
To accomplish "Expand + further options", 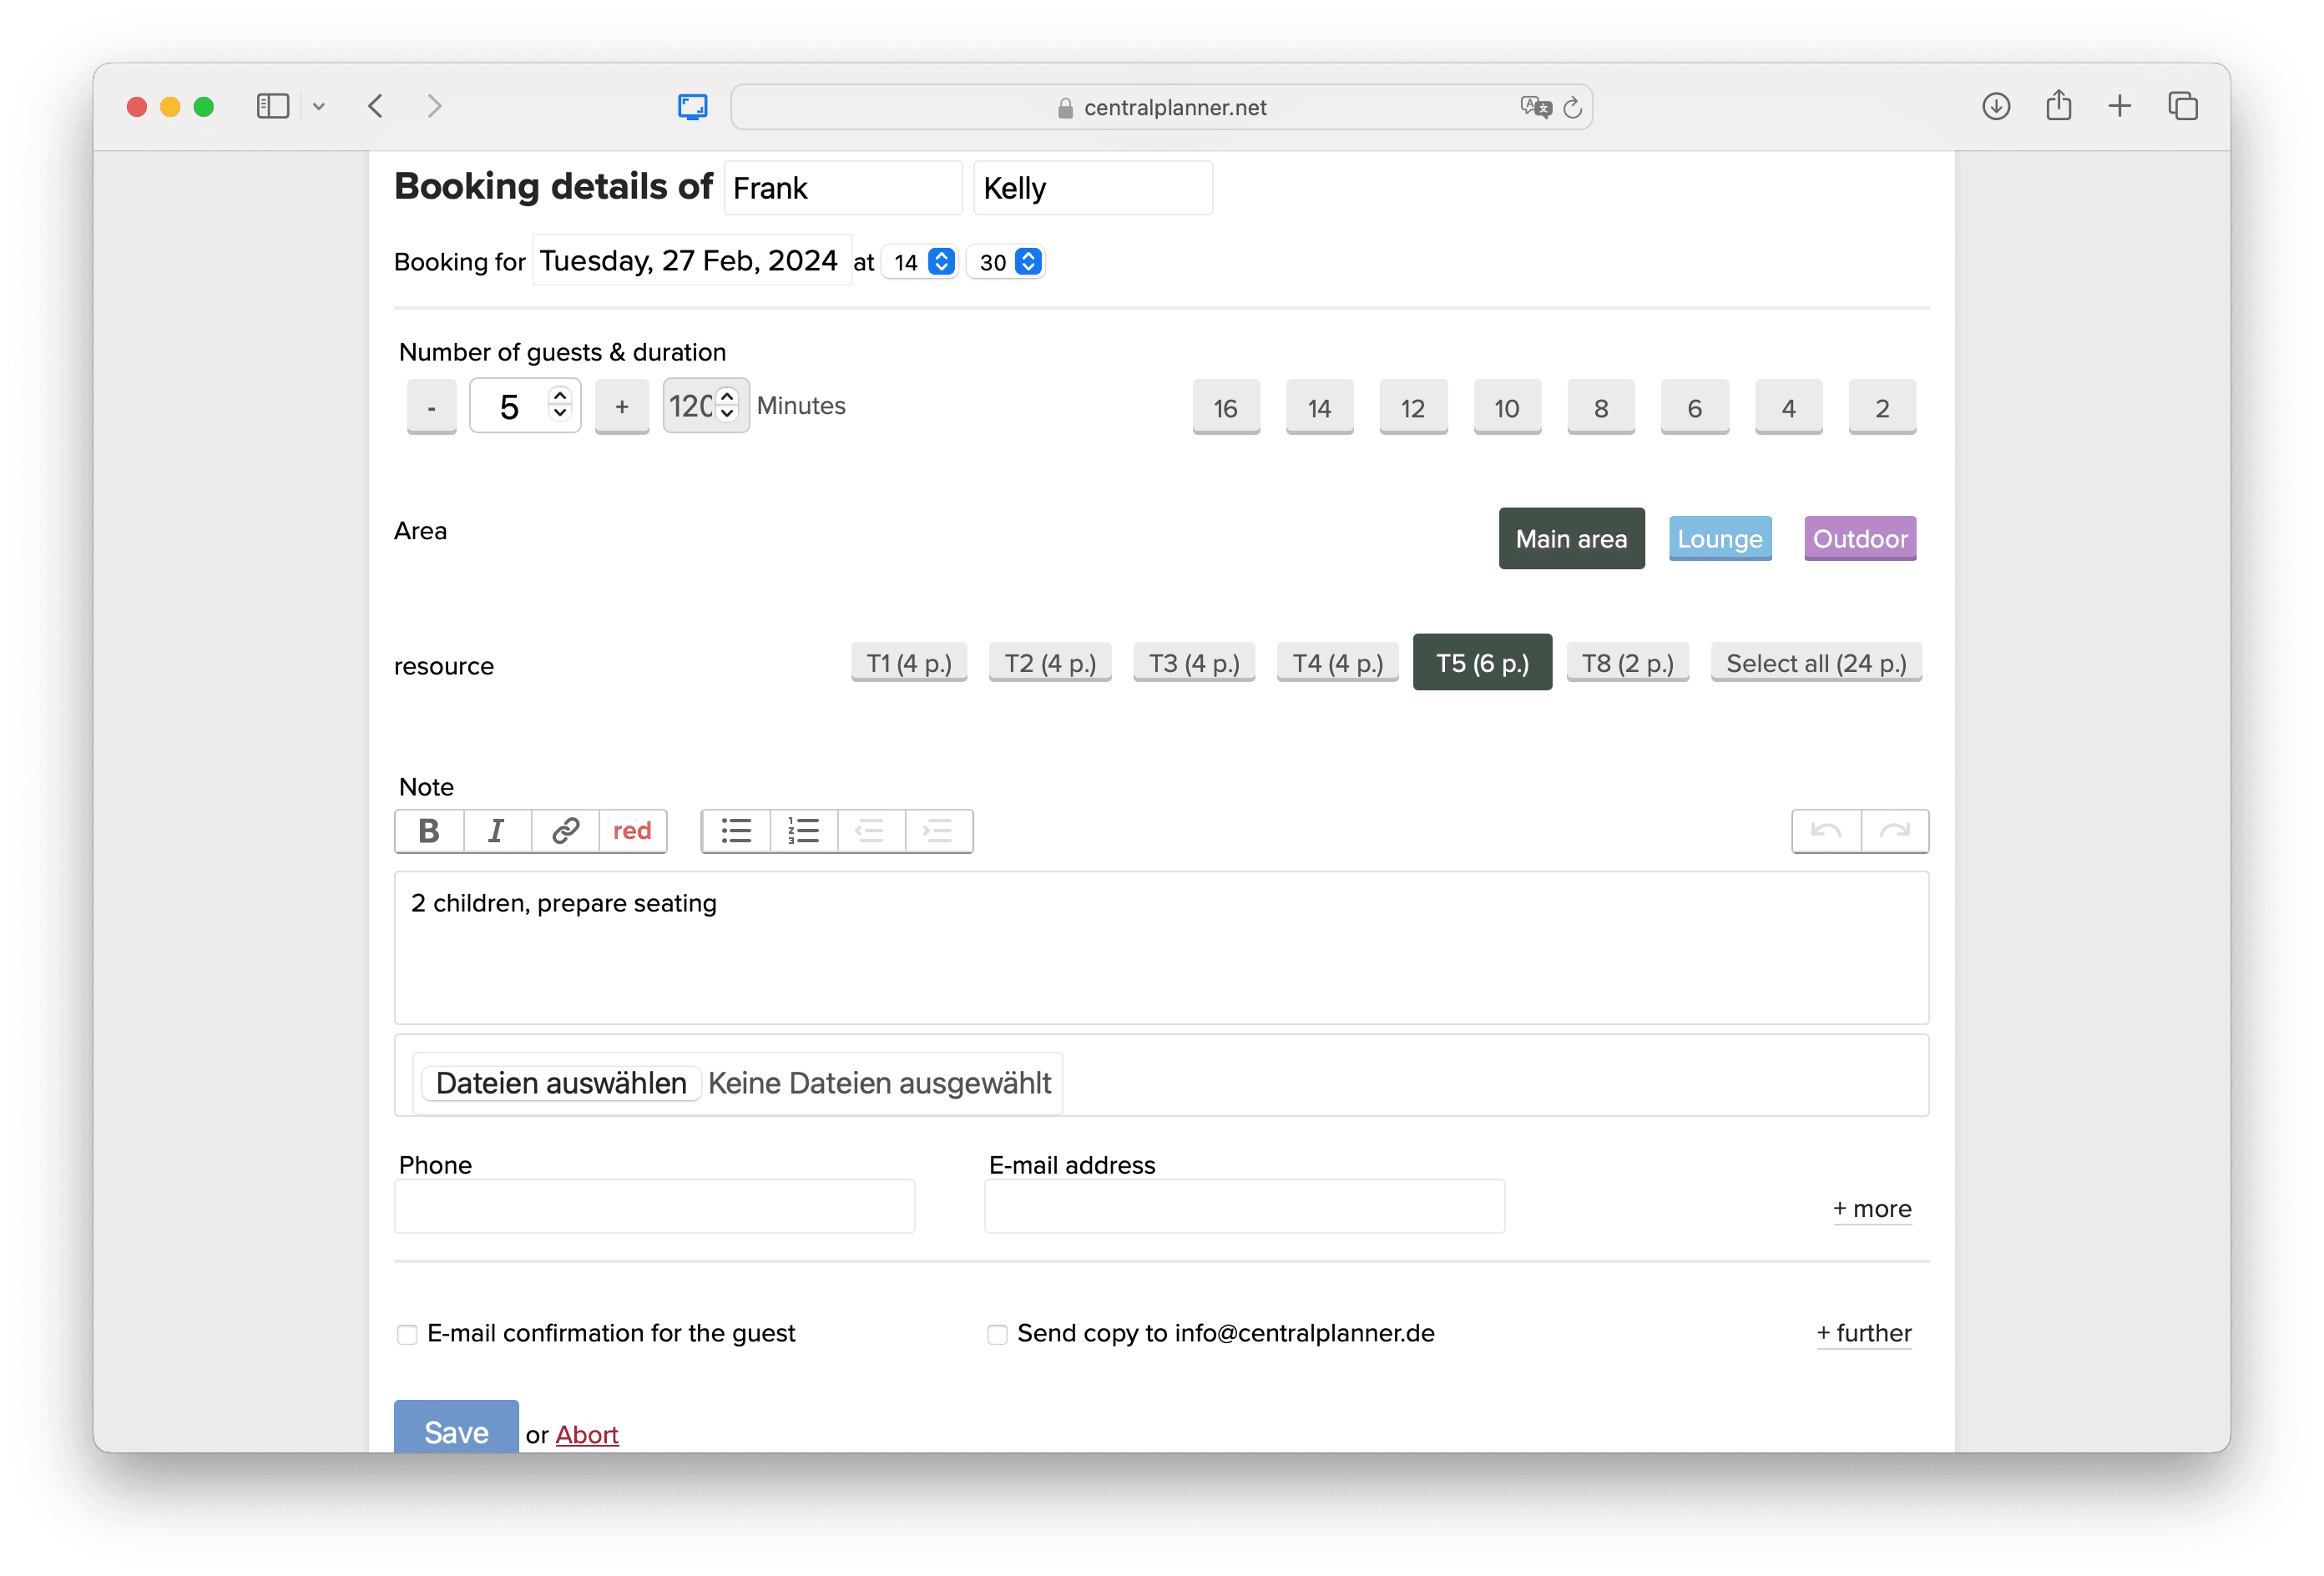I will coord(1864,1333).
